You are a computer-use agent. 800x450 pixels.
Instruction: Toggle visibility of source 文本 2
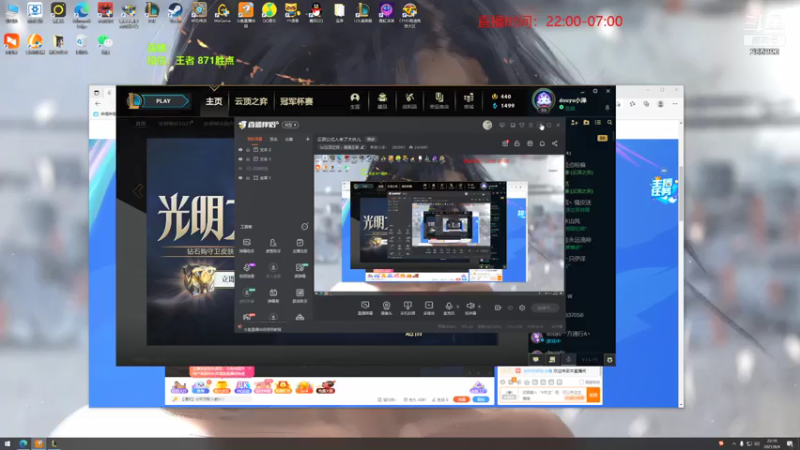tap(240, 150)
